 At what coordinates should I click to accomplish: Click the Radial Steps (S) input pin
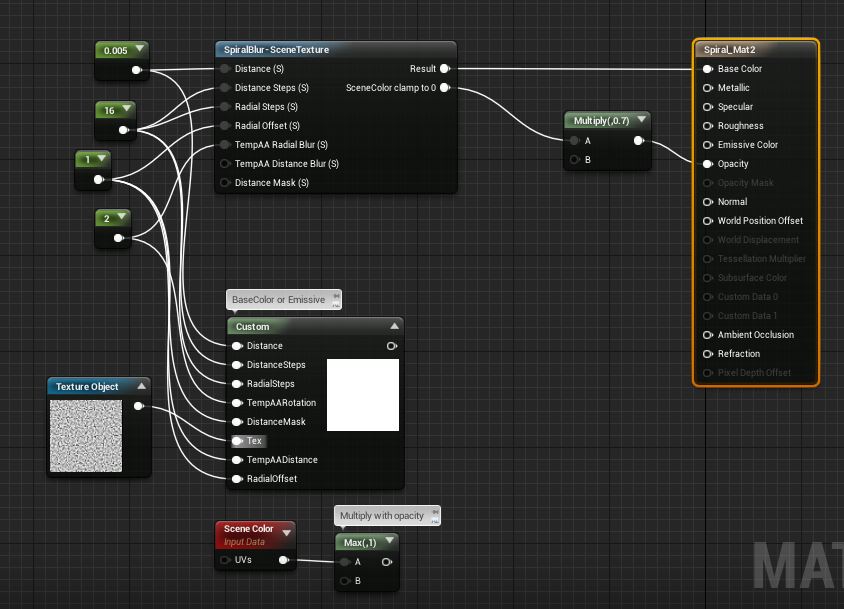pos(226,107)
